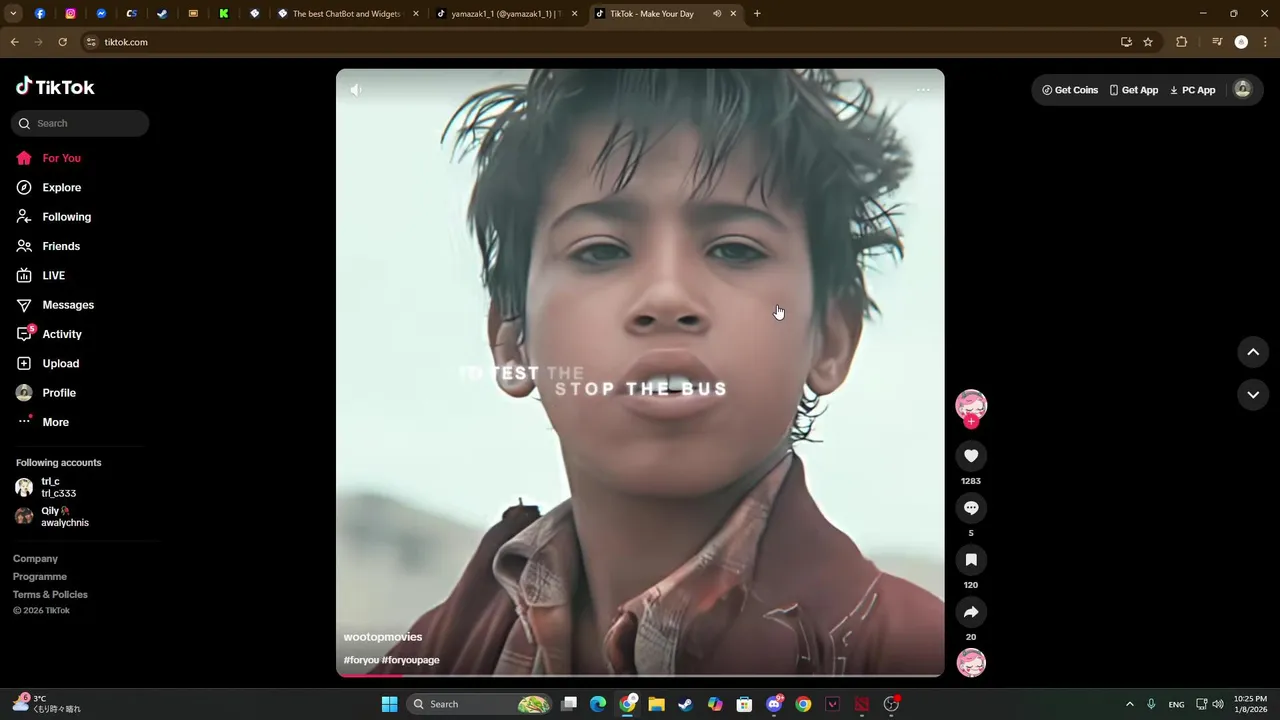Bookmark the video with the save icon
1280x720 pixels.
pos(971,560)
